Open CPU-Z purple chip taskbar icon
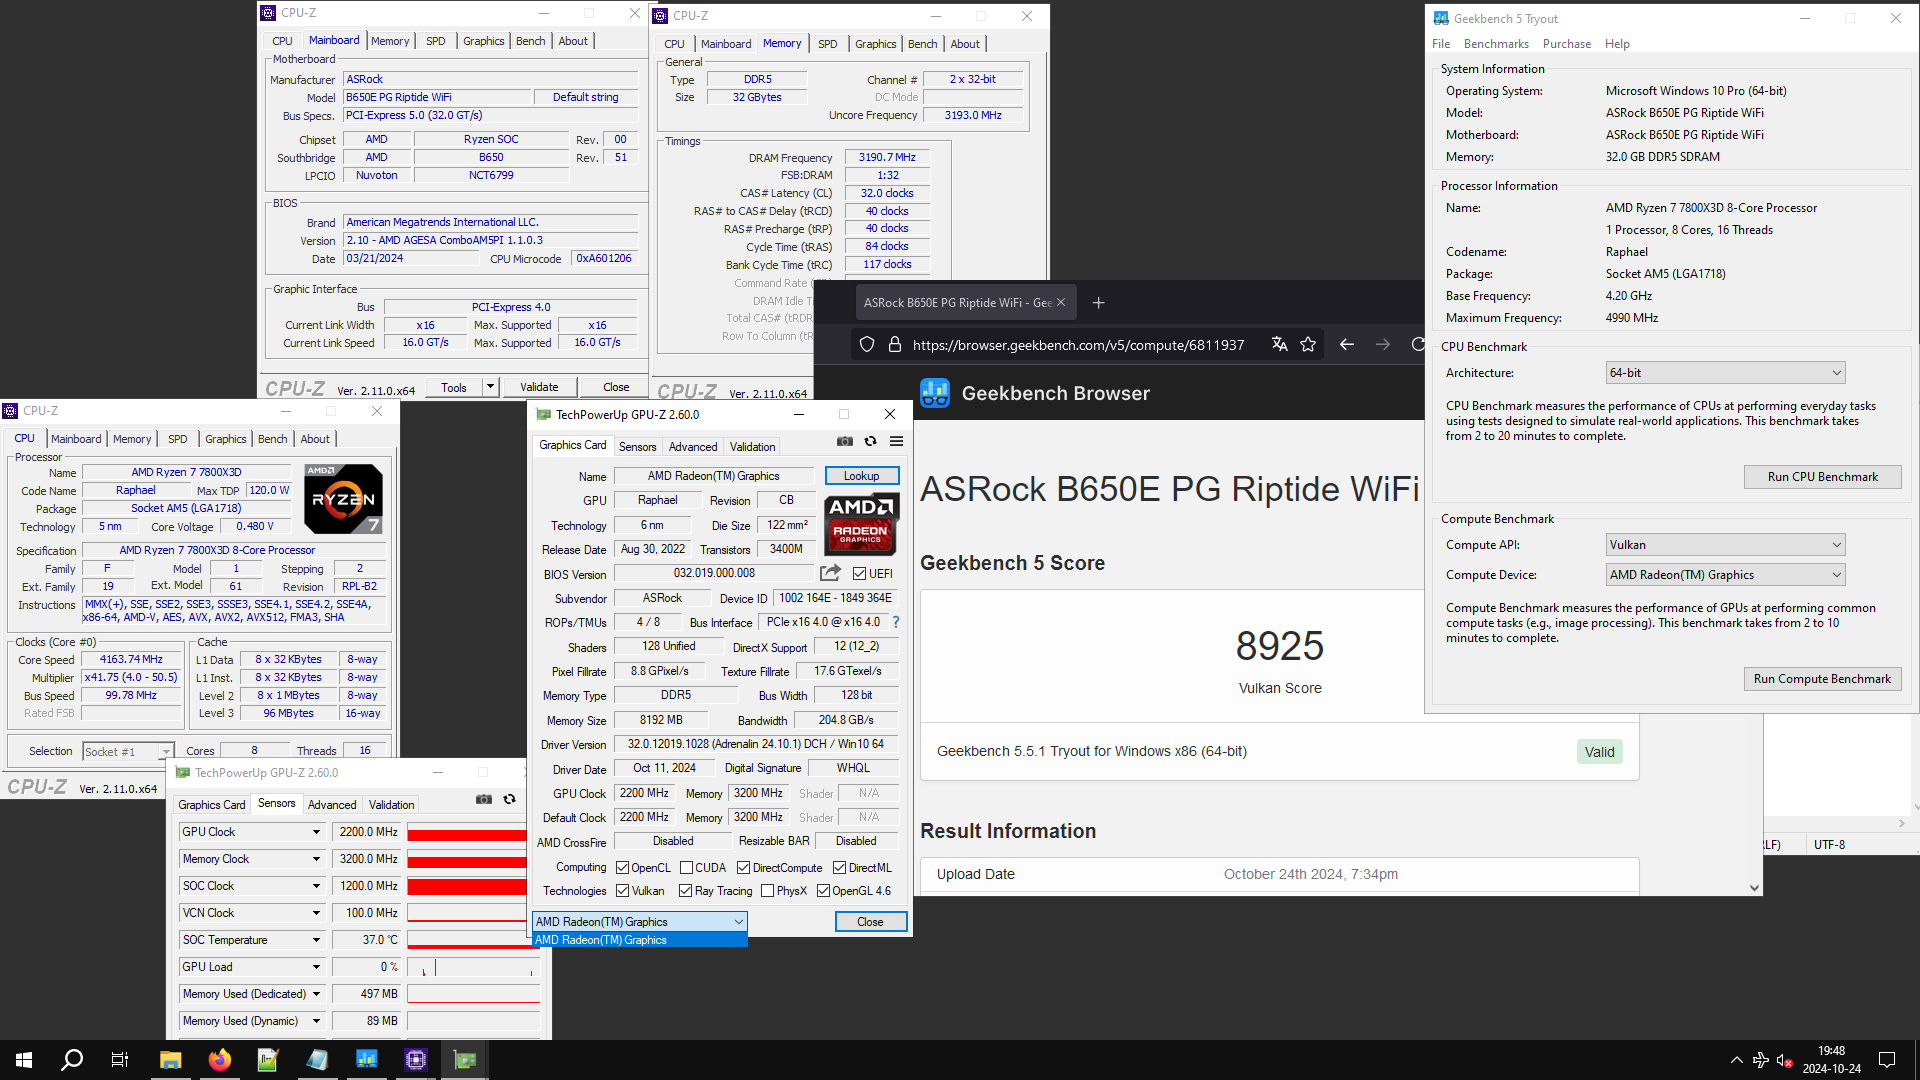The width and height of the screenshot is (1920, 1080). 416,1060
